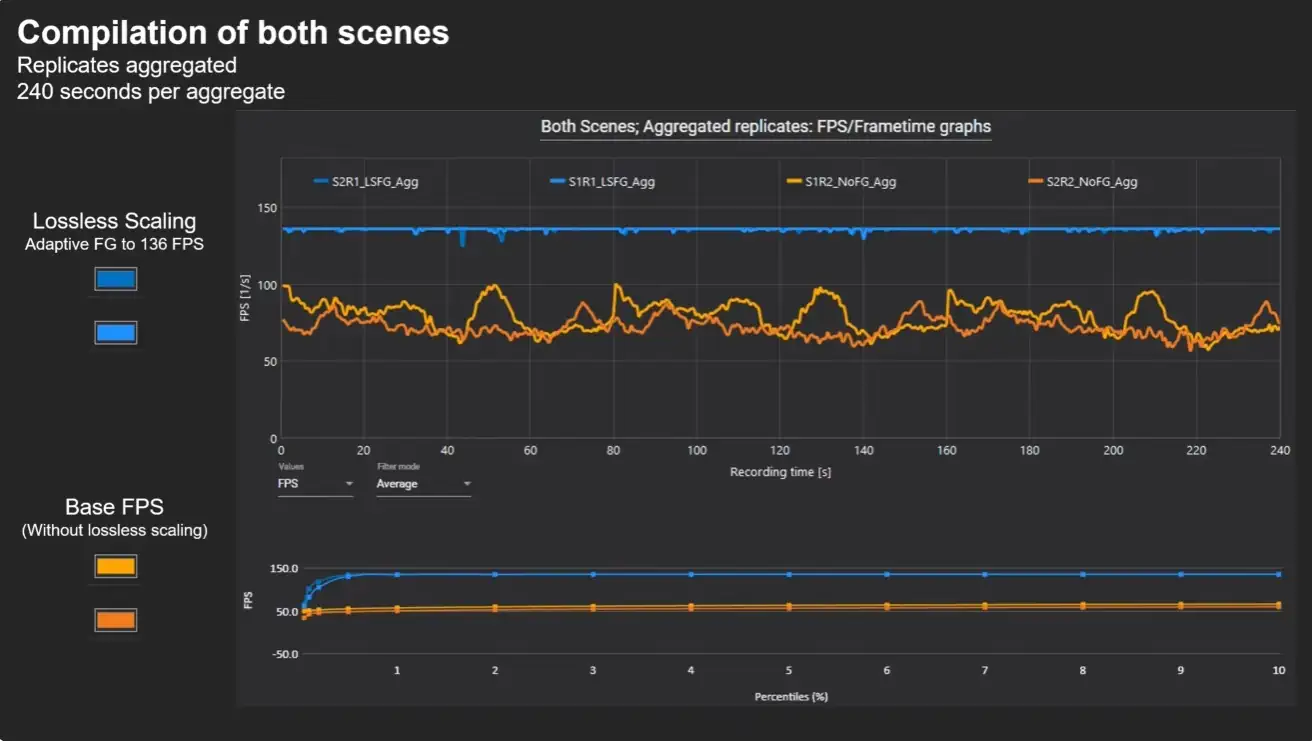
Task: Click the orange Base FPS swatch
Action: tap(115, 620)
